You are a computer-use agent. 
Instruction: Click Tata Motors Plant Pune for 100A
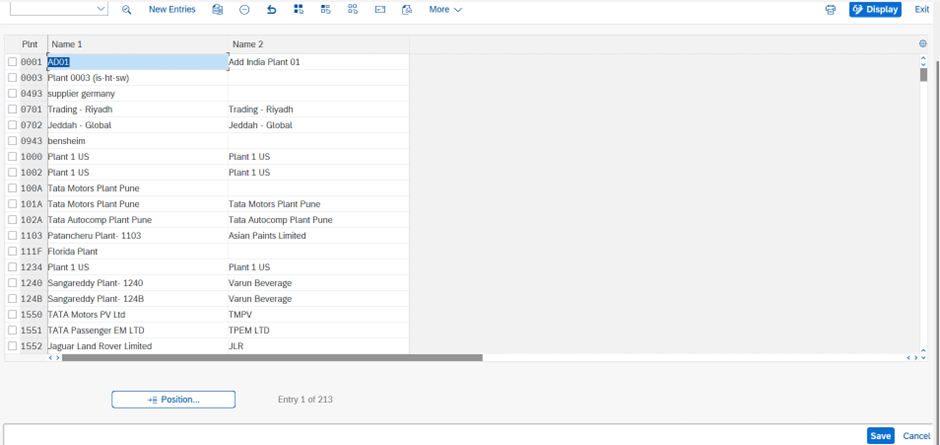[x=138, y=188]
